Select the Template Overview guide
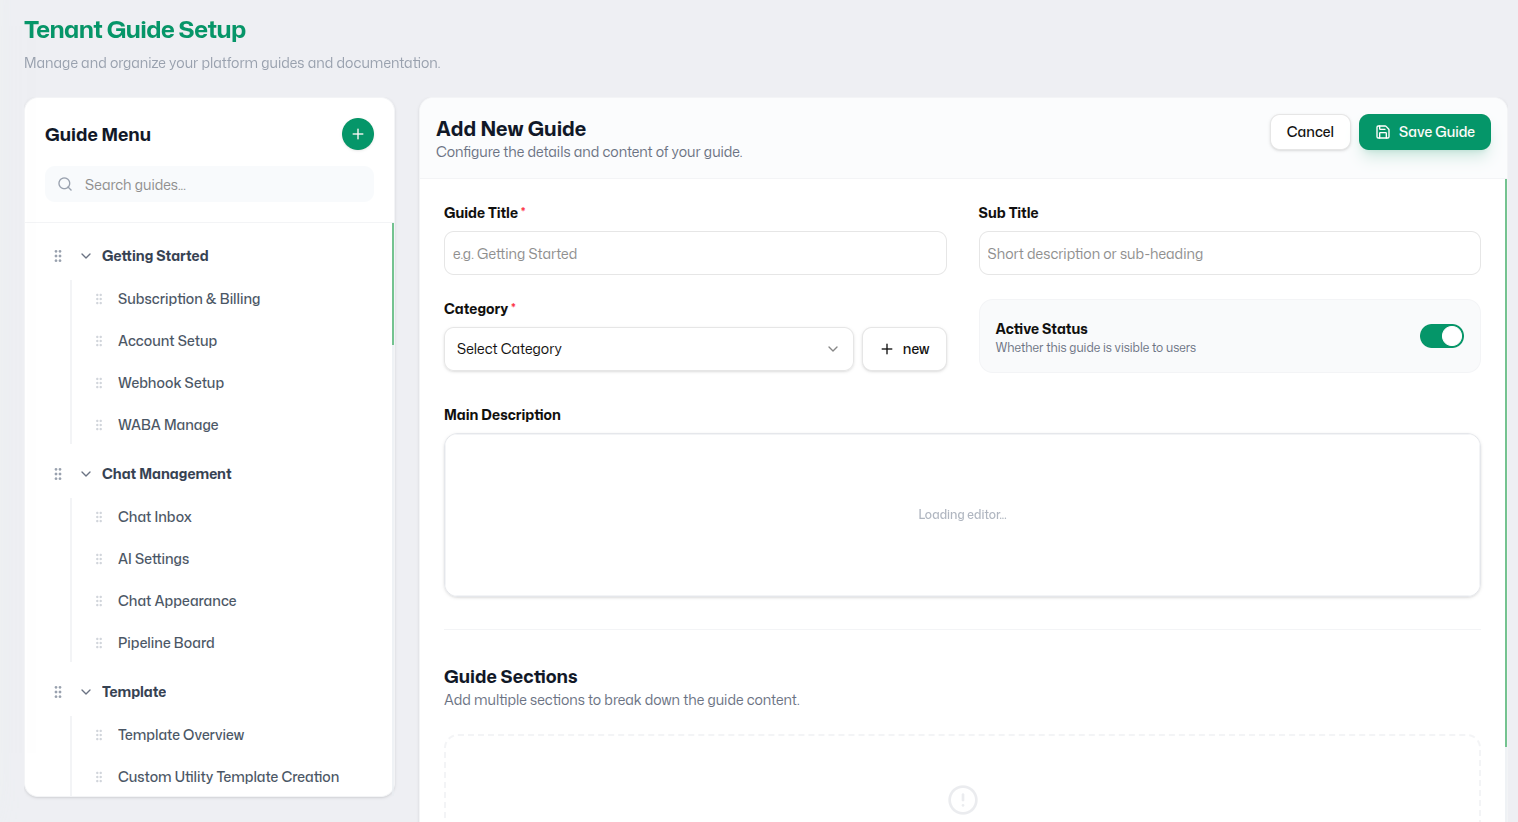 181,735
